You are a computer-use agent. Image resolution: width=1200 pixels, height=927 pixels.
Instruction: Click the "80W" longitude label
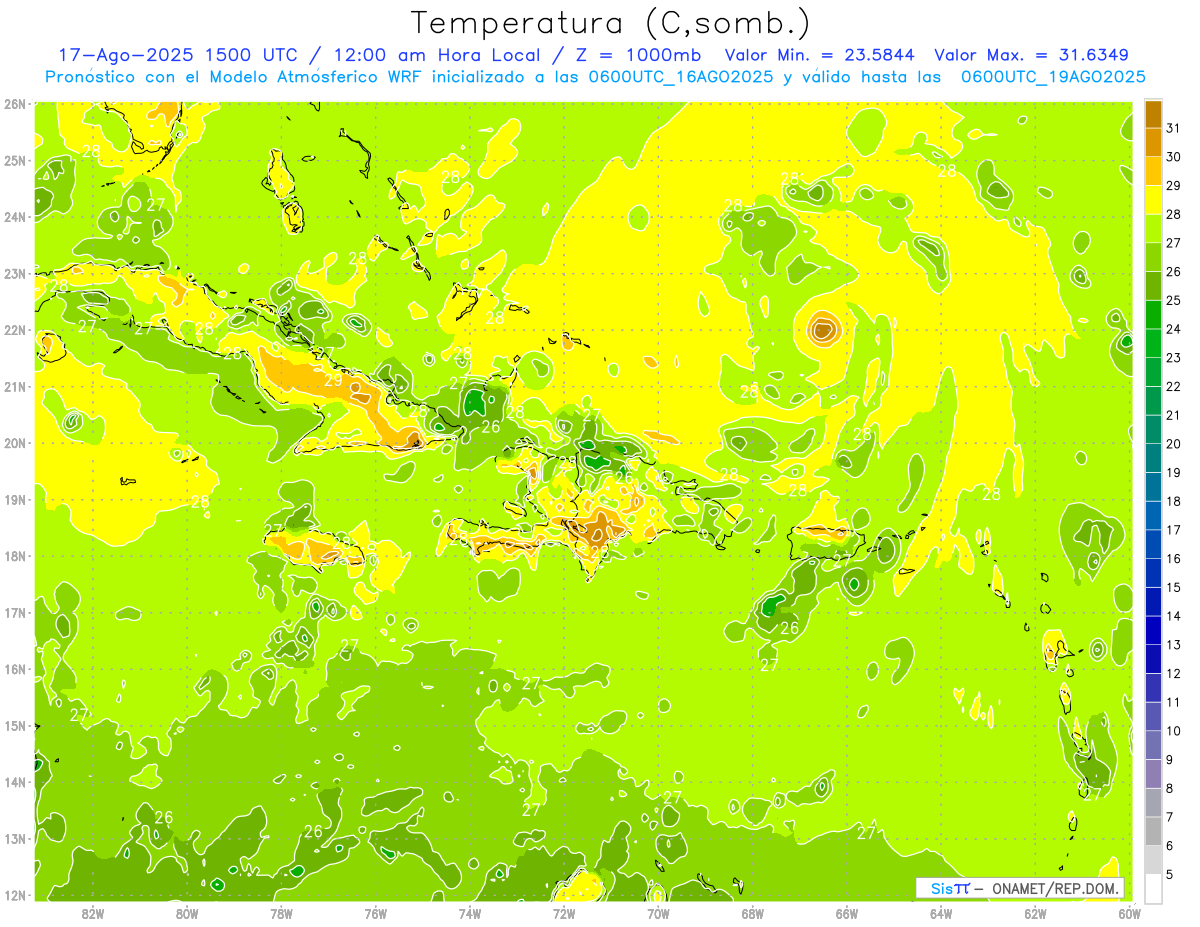[187, 913]
